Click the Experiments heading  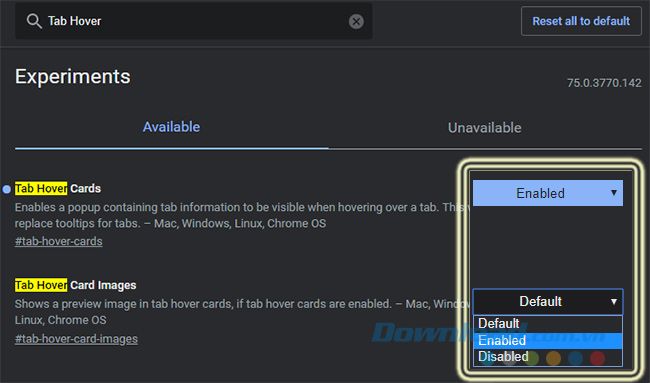[73, 77]
